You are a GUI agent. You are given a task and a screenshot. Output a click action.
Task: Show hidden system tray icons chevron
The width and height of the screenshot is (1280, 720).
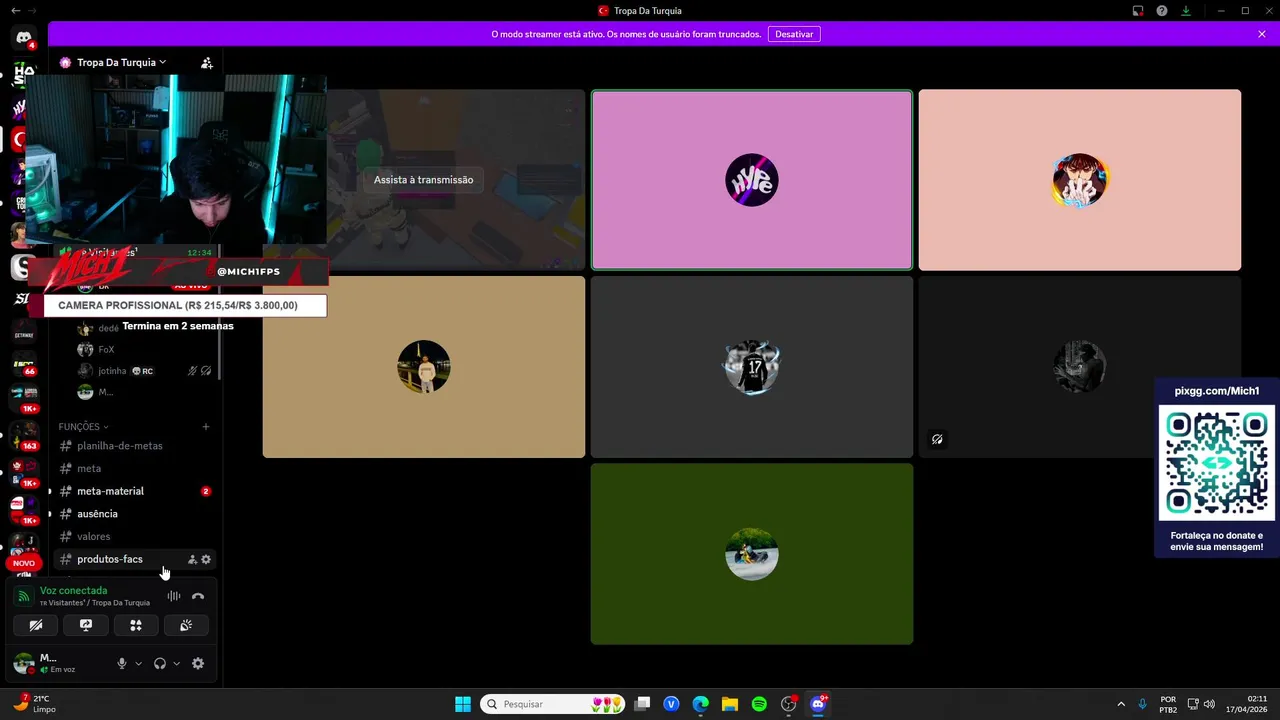(x=1121, y=704)
